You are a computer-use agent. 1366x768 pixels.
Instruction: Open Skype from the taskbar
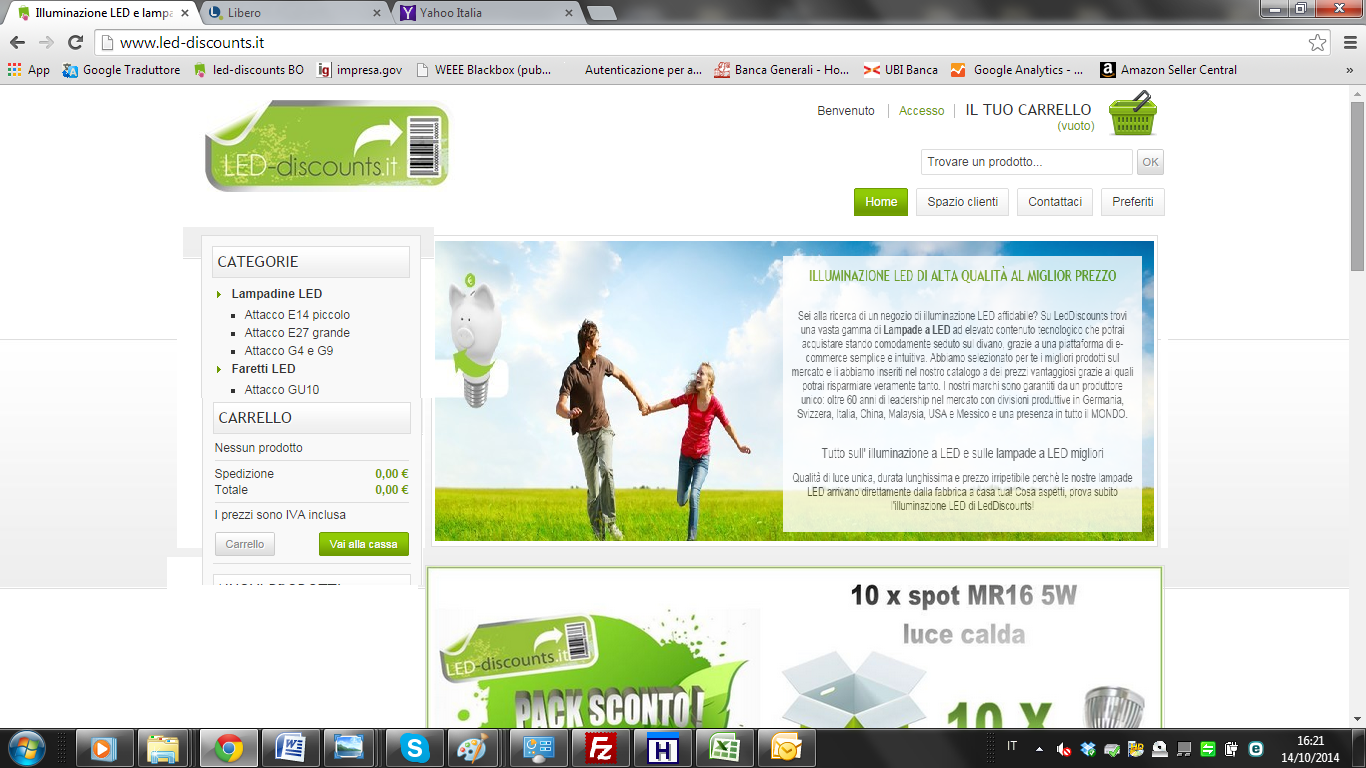click(x=414, y=748)
